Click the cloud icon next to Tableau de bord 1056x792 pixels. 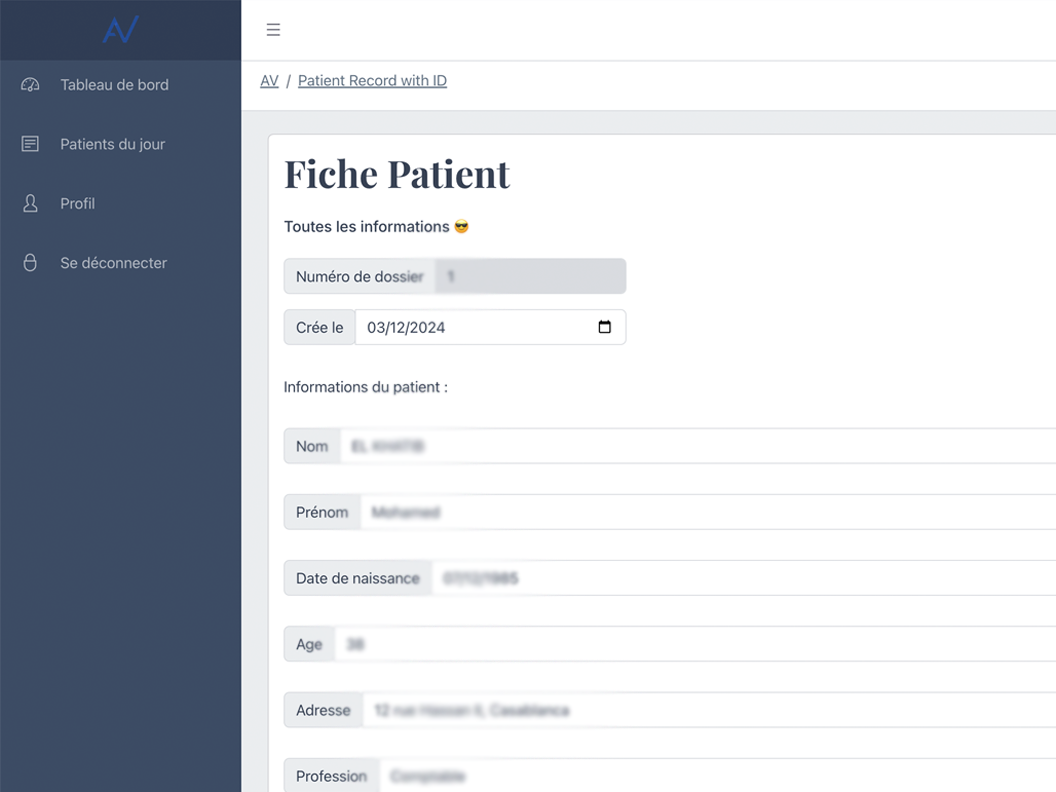[x=29, y=84]
